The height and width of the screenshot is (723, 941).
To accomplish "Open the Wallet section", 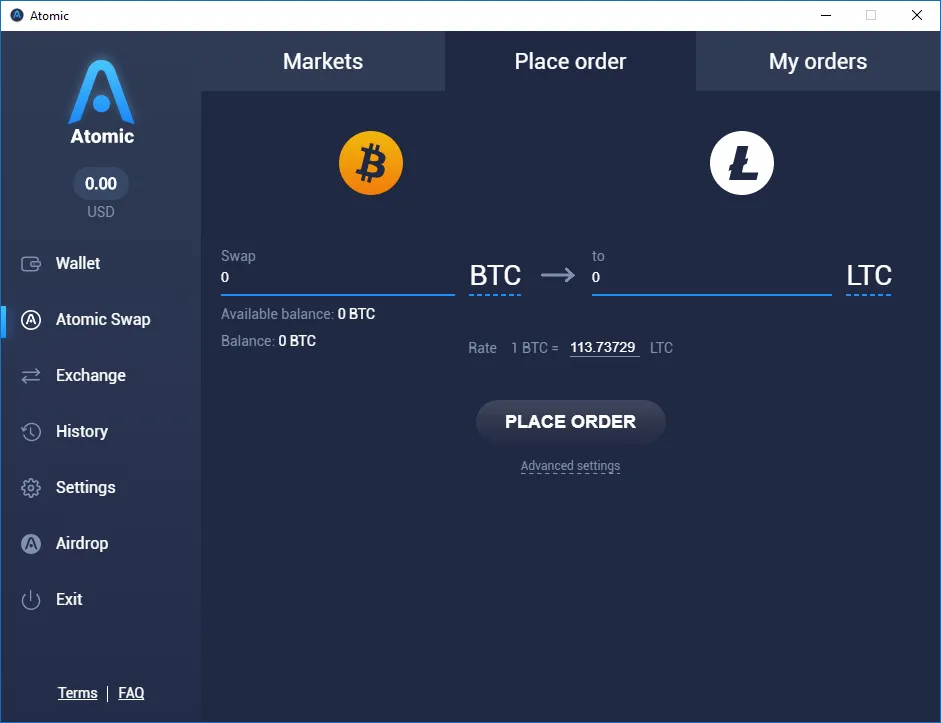I will pos(77,263).
